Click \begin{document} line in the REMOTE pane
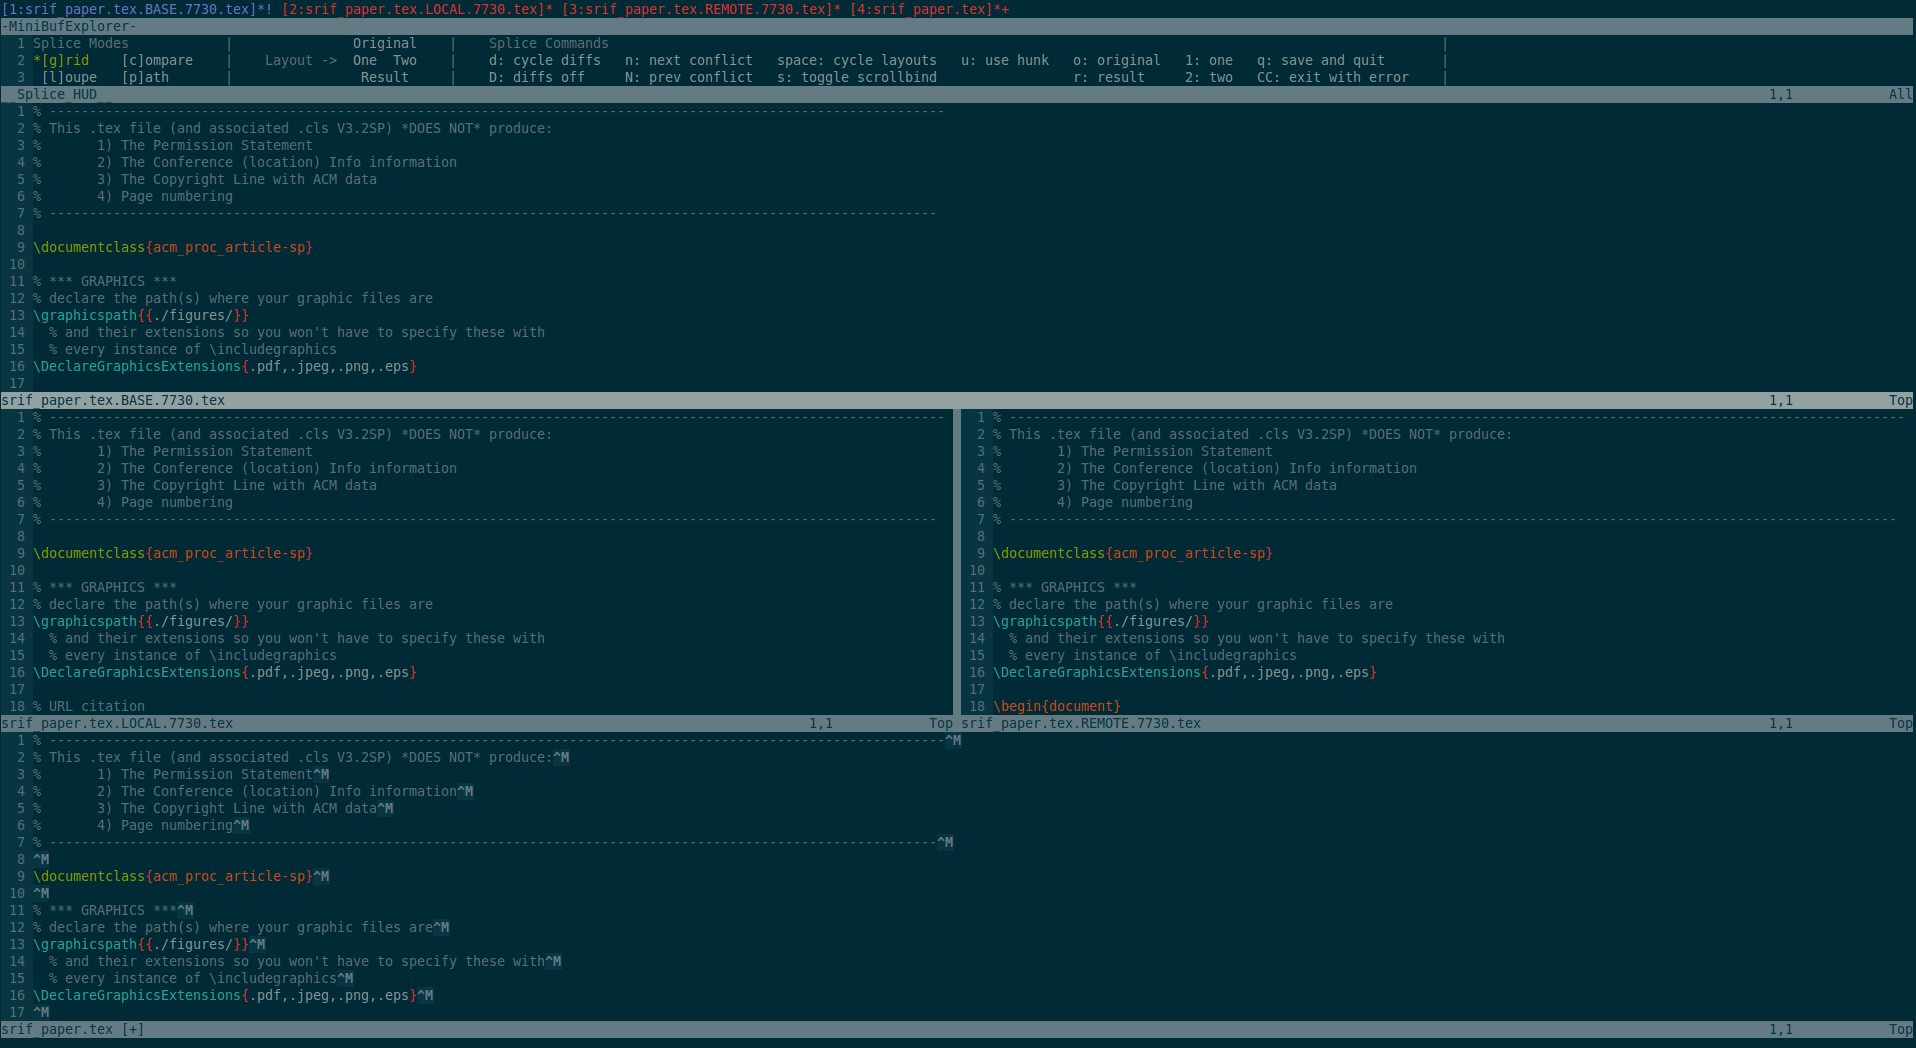The width and height of the screenshot is (1916, 1048). pos(1057,706)
